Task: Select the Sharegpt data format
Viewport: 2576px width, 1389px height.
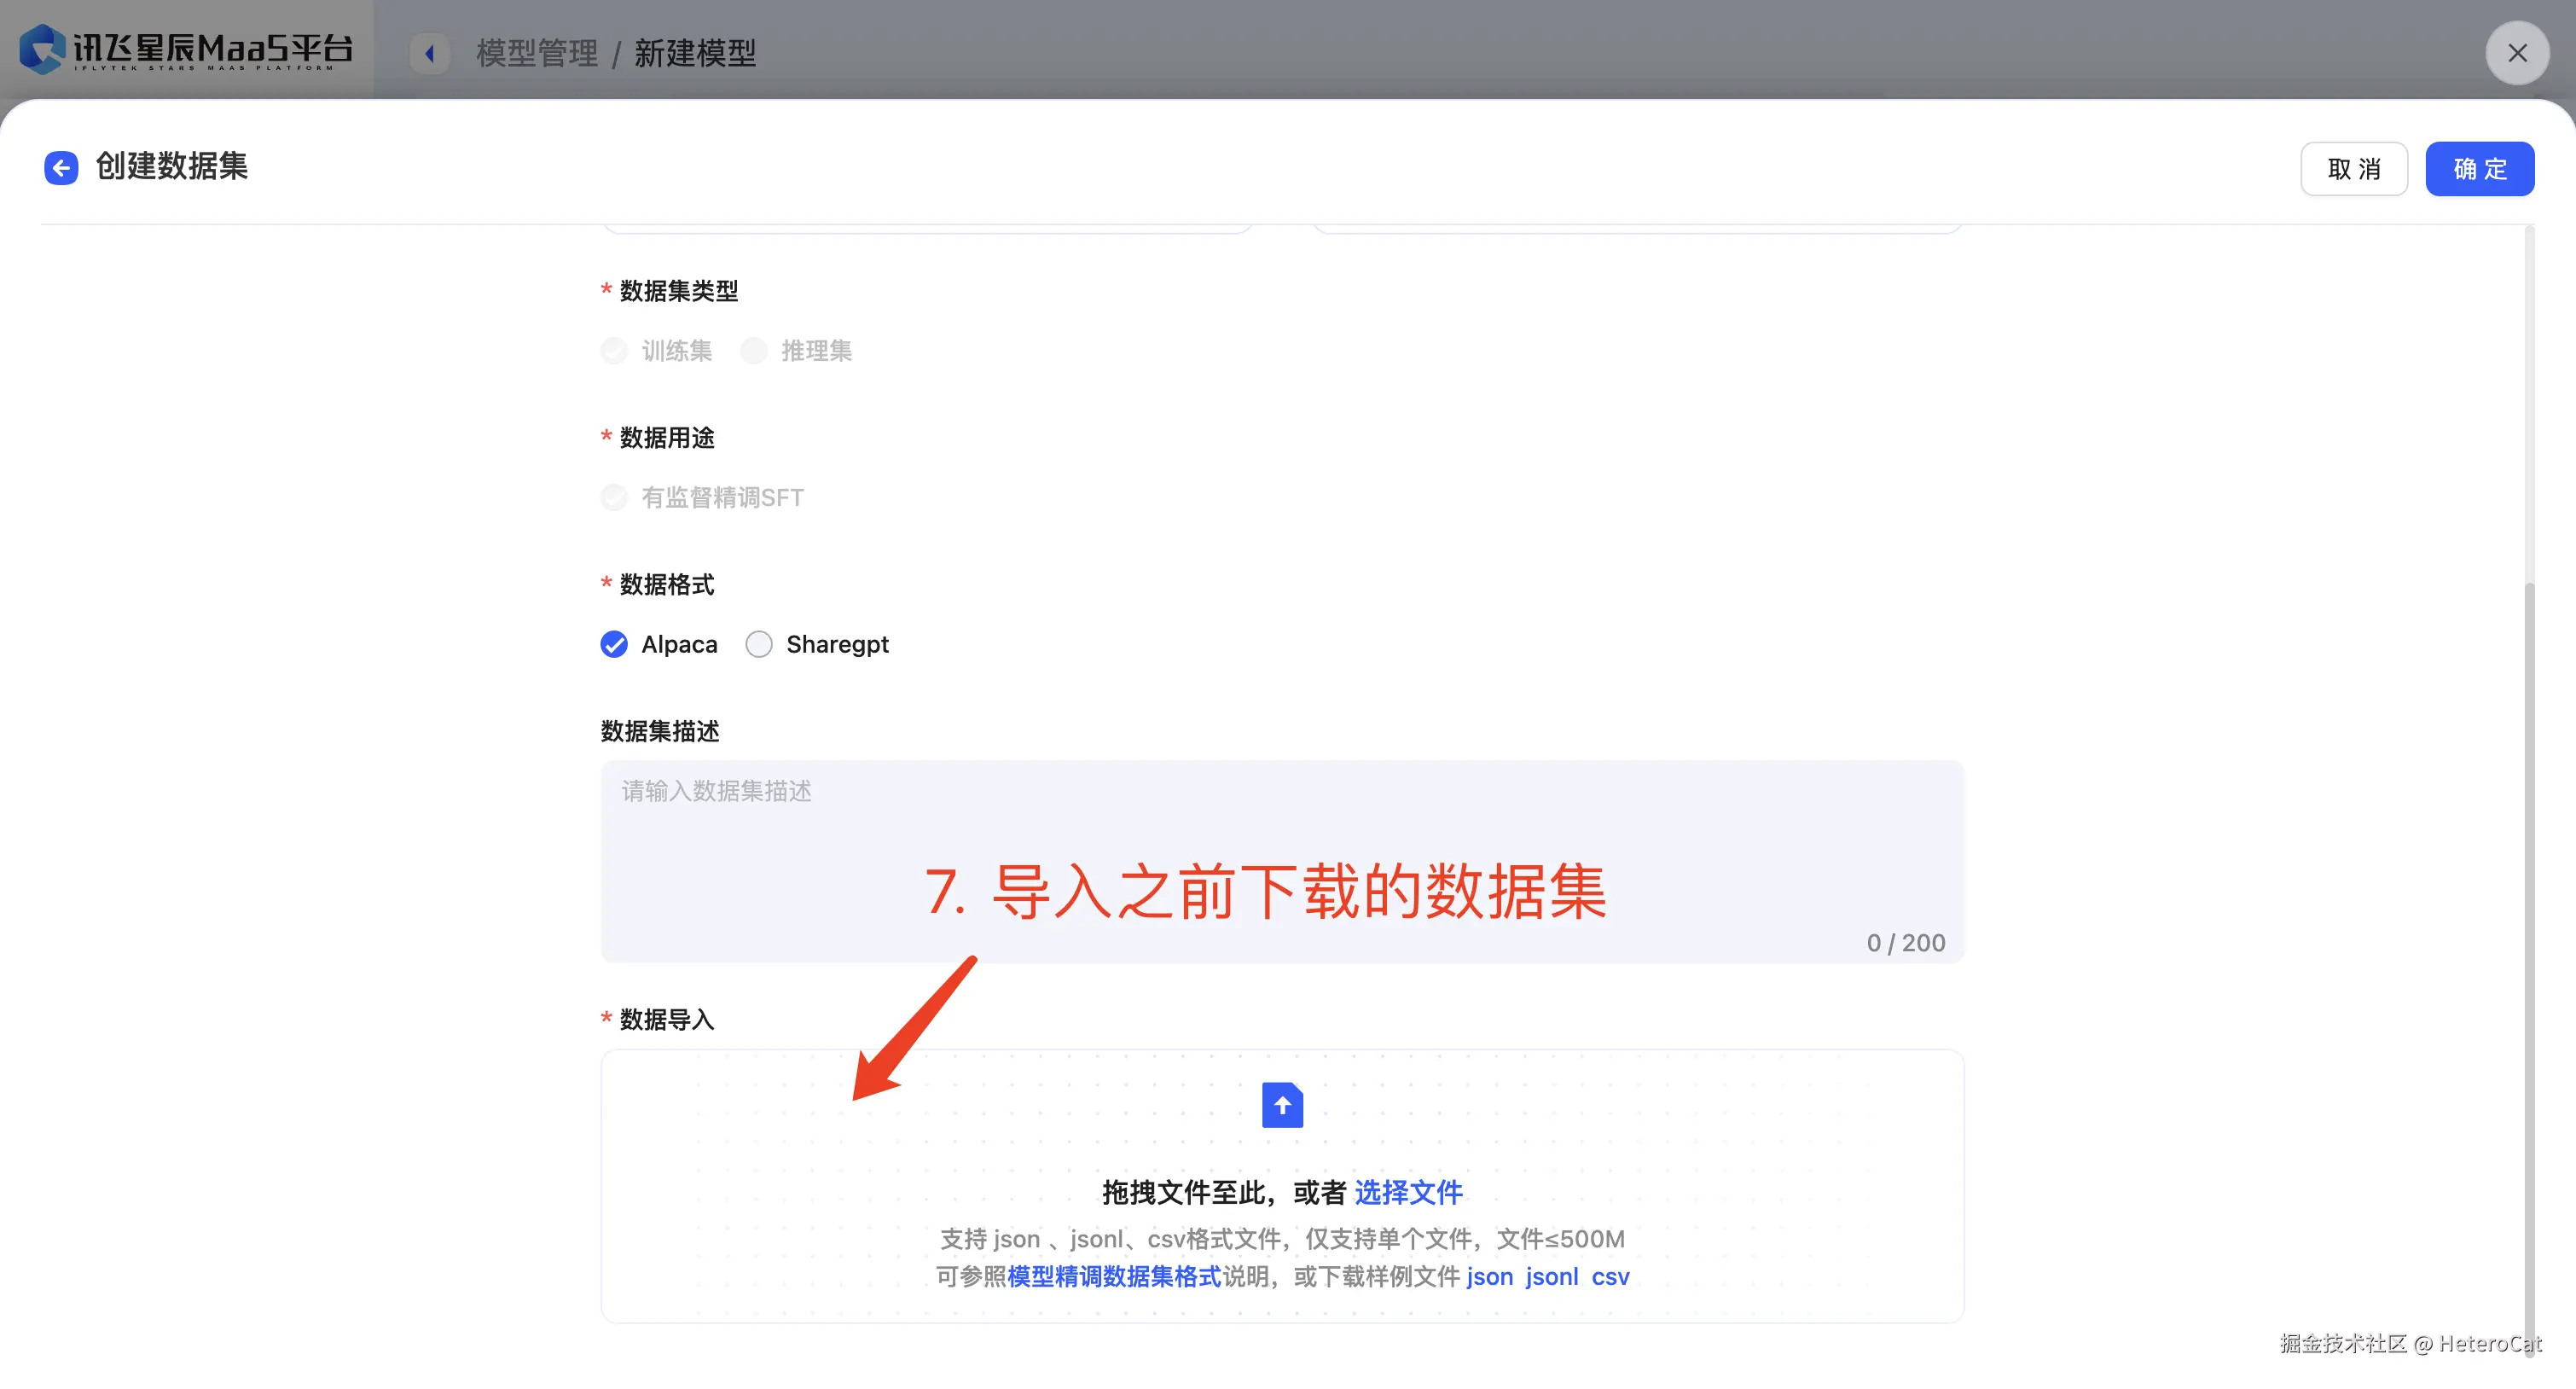Action: (759, 644)
